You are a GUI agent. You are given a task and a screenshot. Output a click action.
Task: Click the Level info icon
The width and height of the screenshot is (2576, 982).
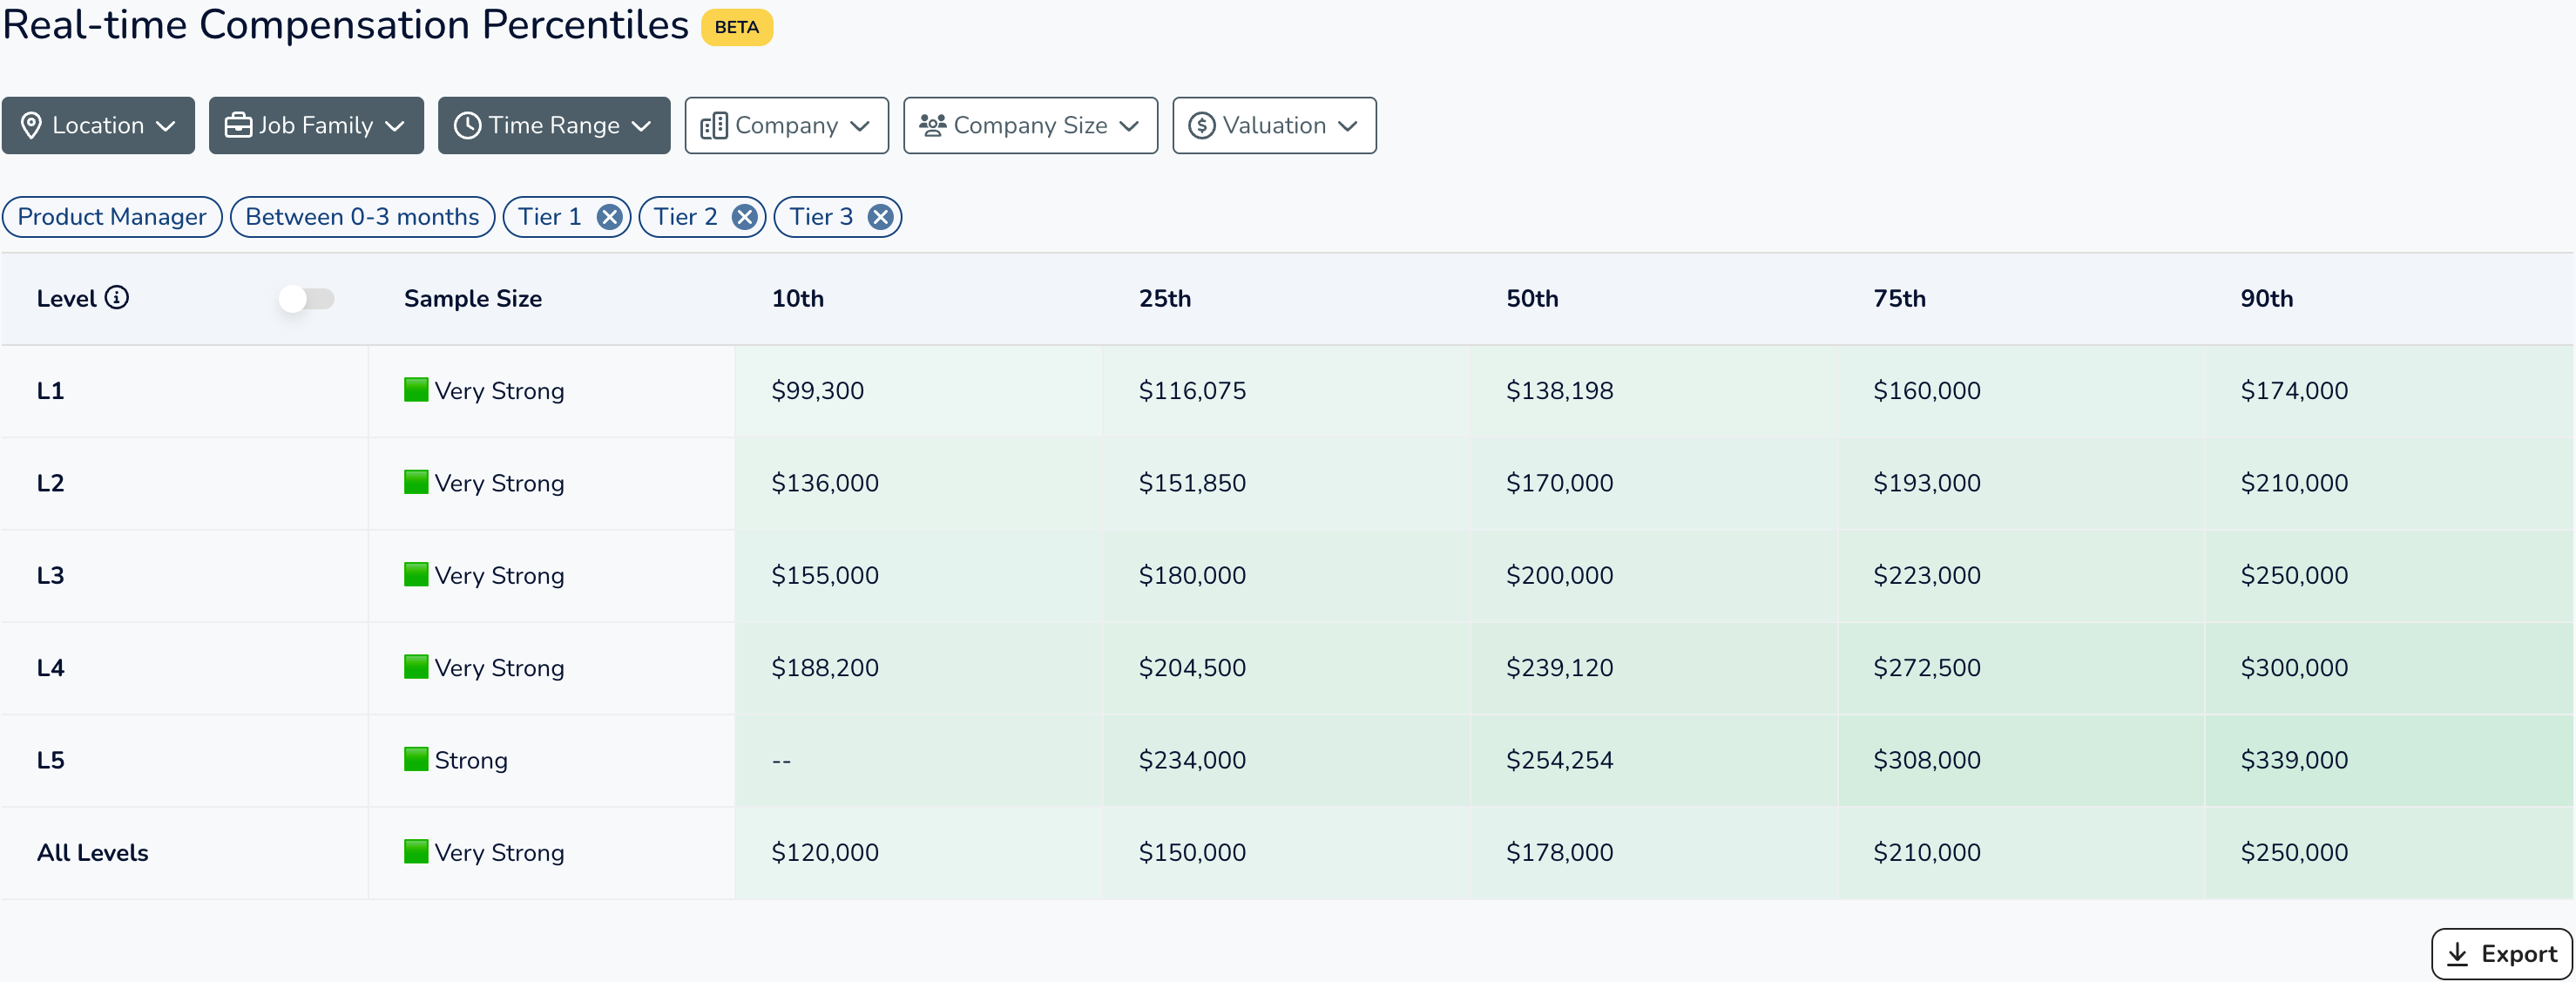click(117, 298)
